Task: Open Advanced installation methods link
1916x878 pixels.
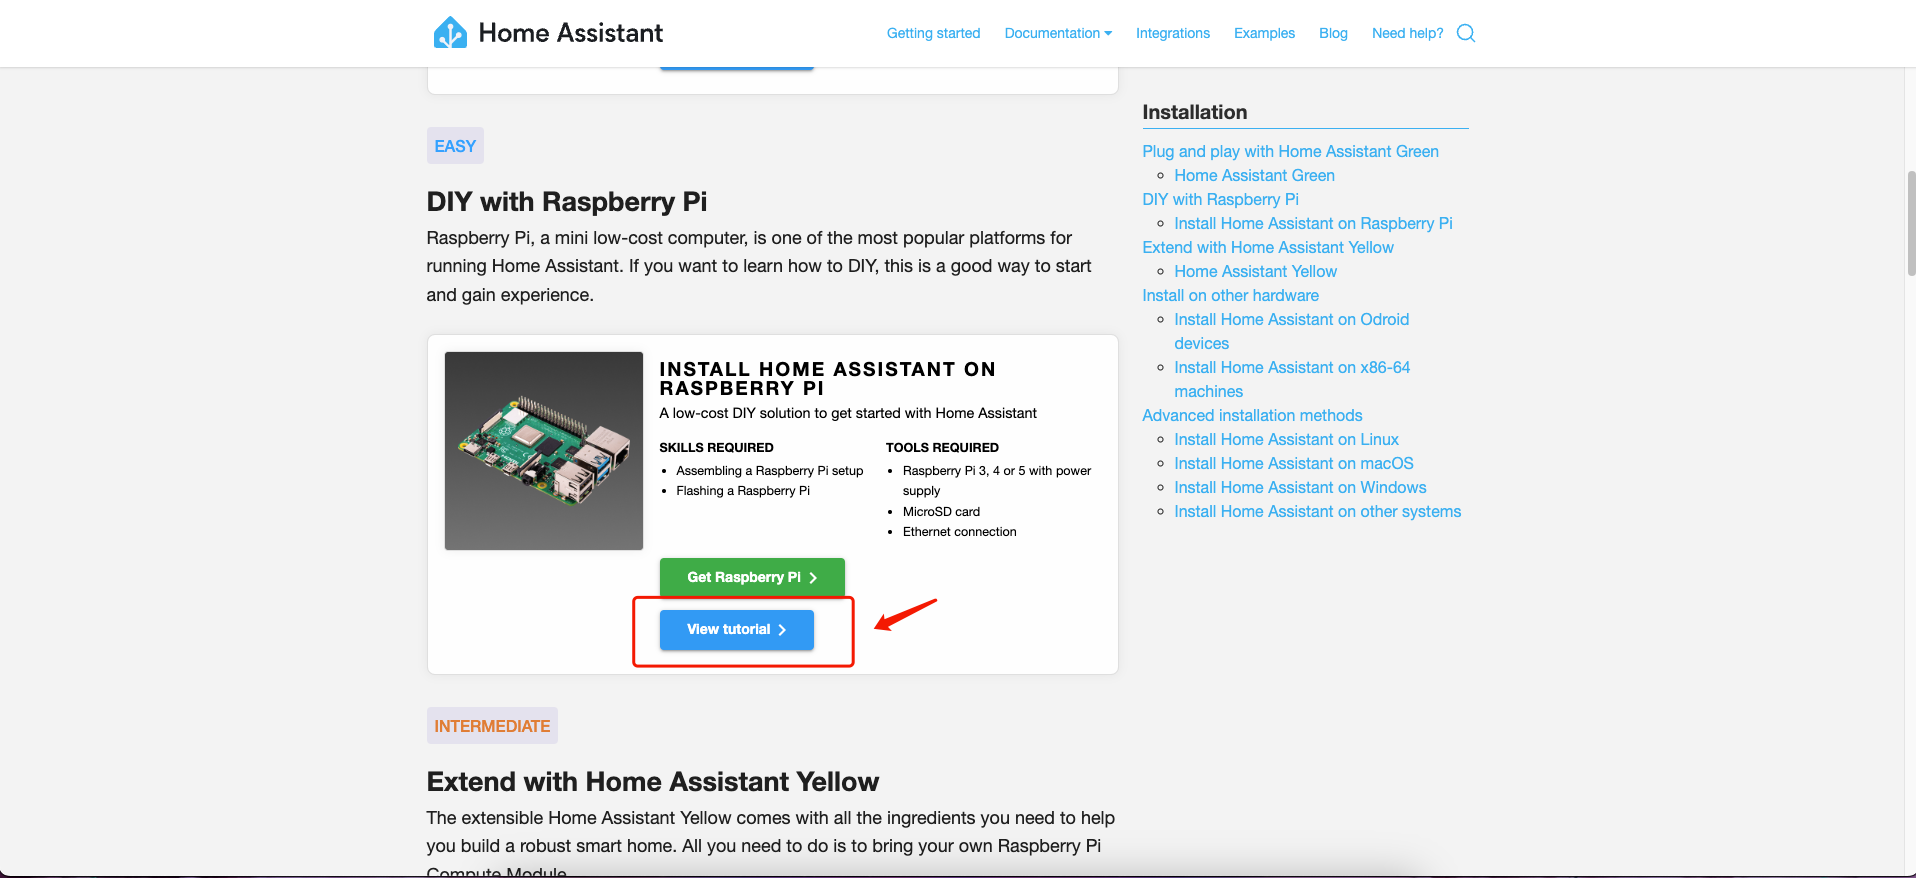Action: 1252,415
